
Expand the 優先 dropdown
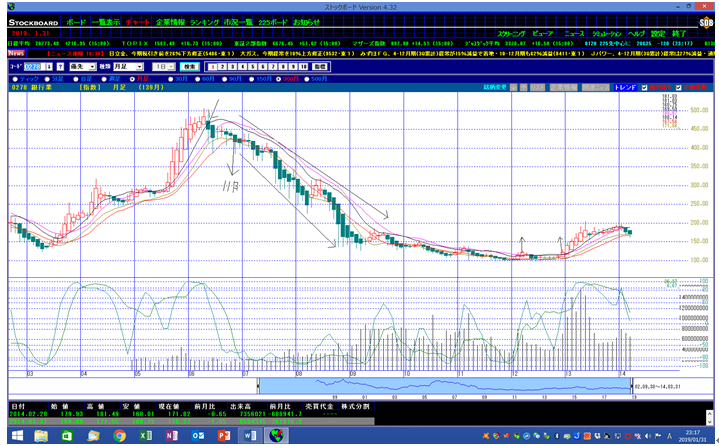click(92, 66)
